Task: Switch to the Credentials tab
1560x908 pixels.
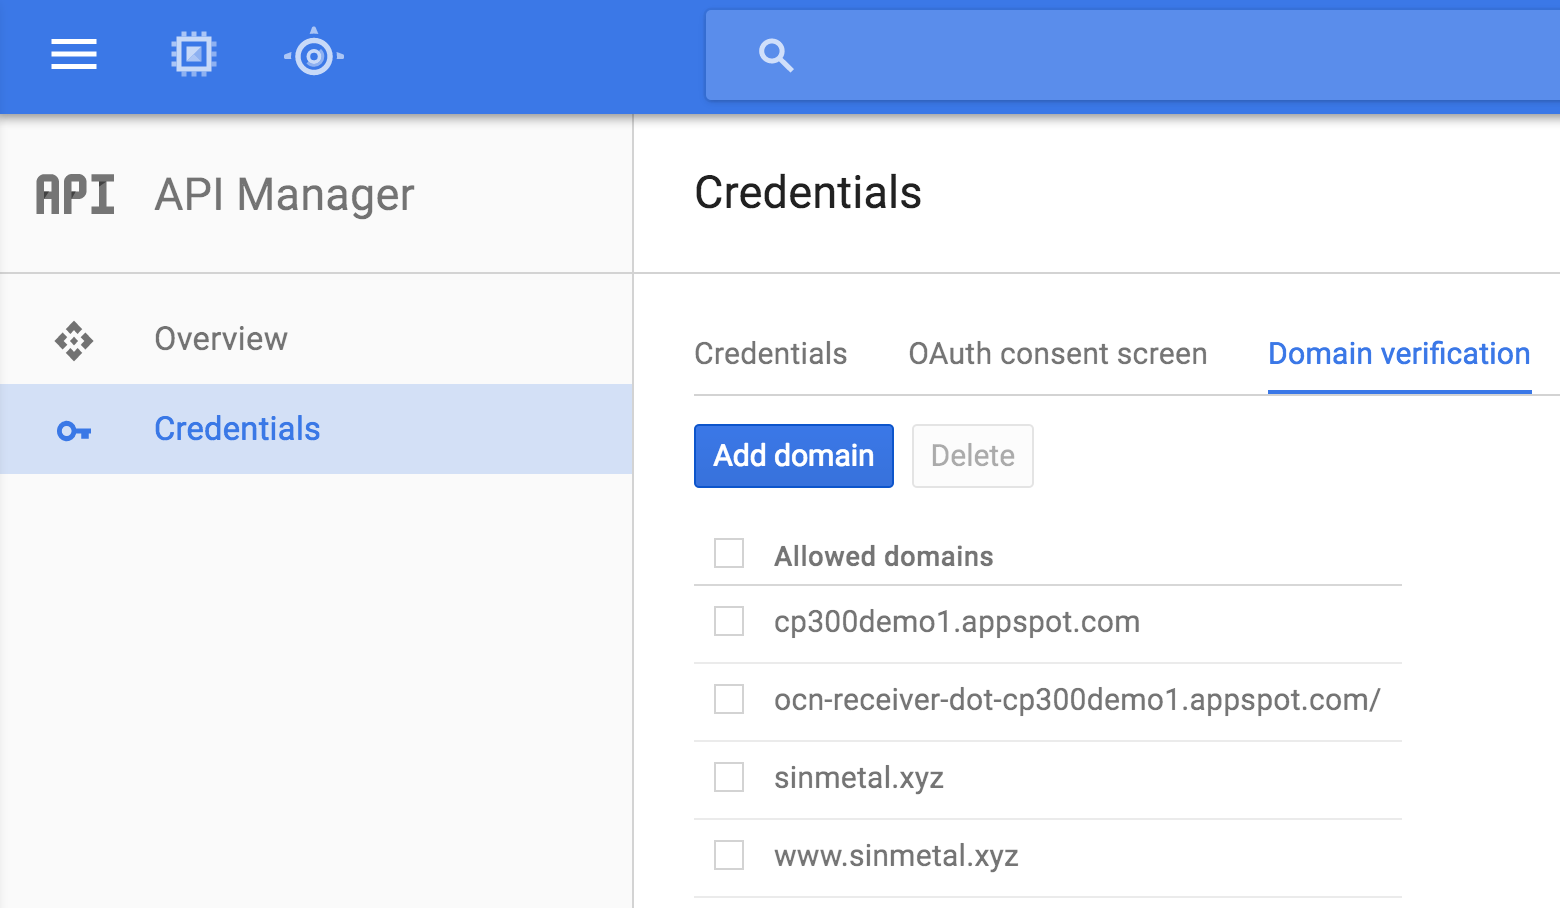Action: (770, 354)
